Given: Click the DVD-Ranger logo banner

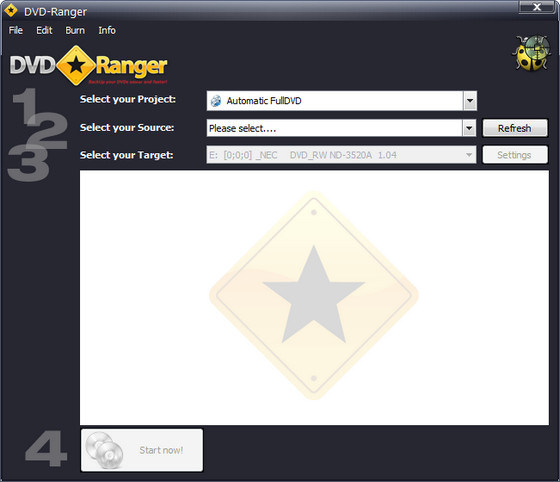Looking at the screenshot, I should pyautogui.click(x=88, y=66).
